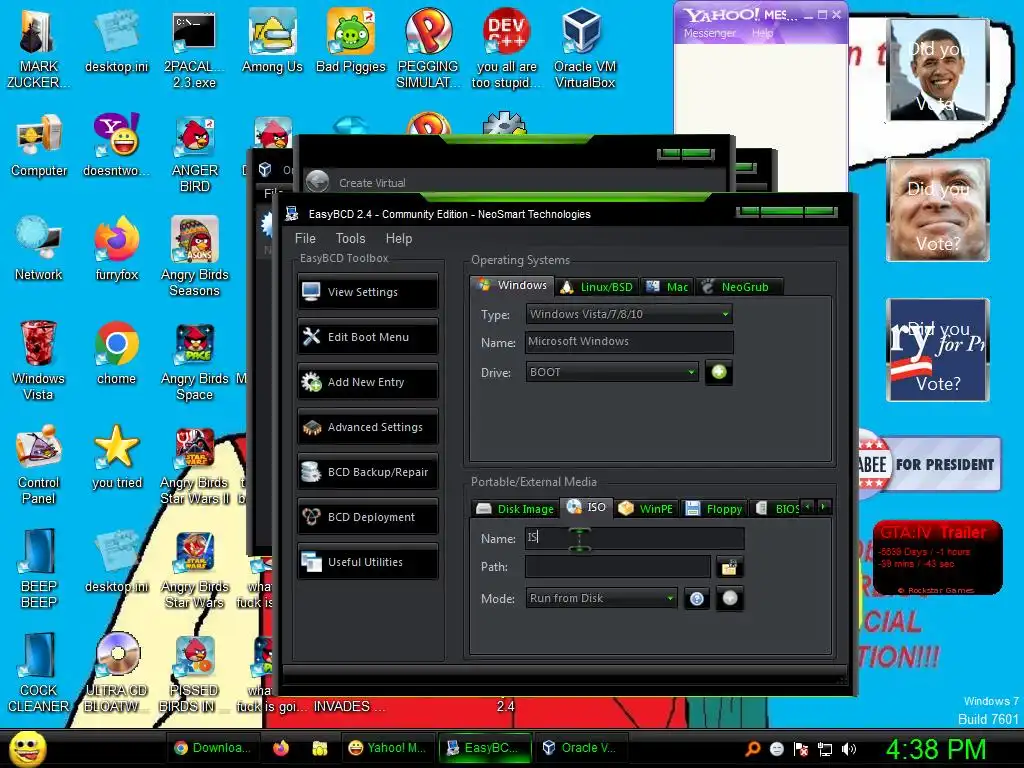
Task: Click the GTA:IV Trailer countdown gadget
Action: pyautogui.click(x=937, y=558)
